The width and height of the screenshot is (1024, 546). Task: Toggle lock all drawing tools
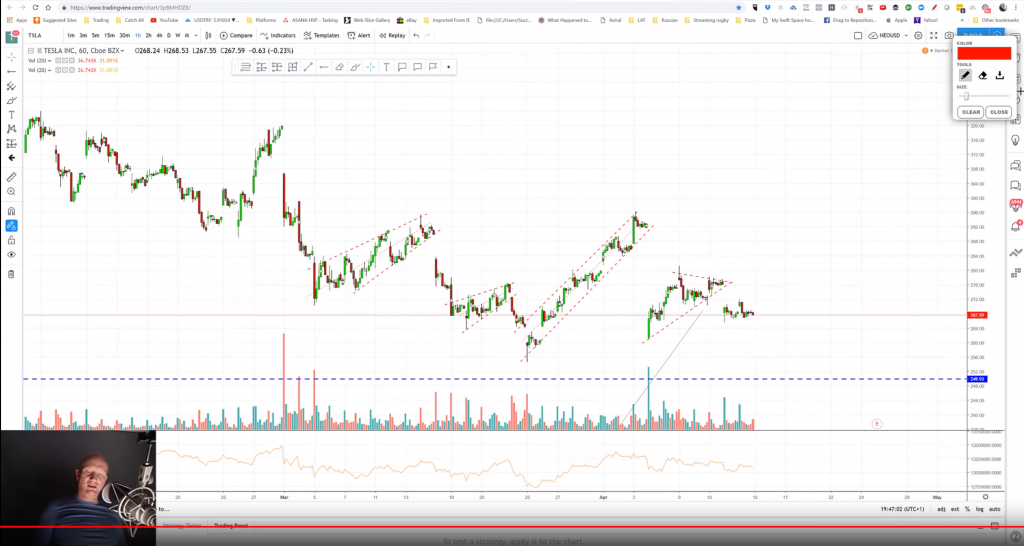[11, 240]
